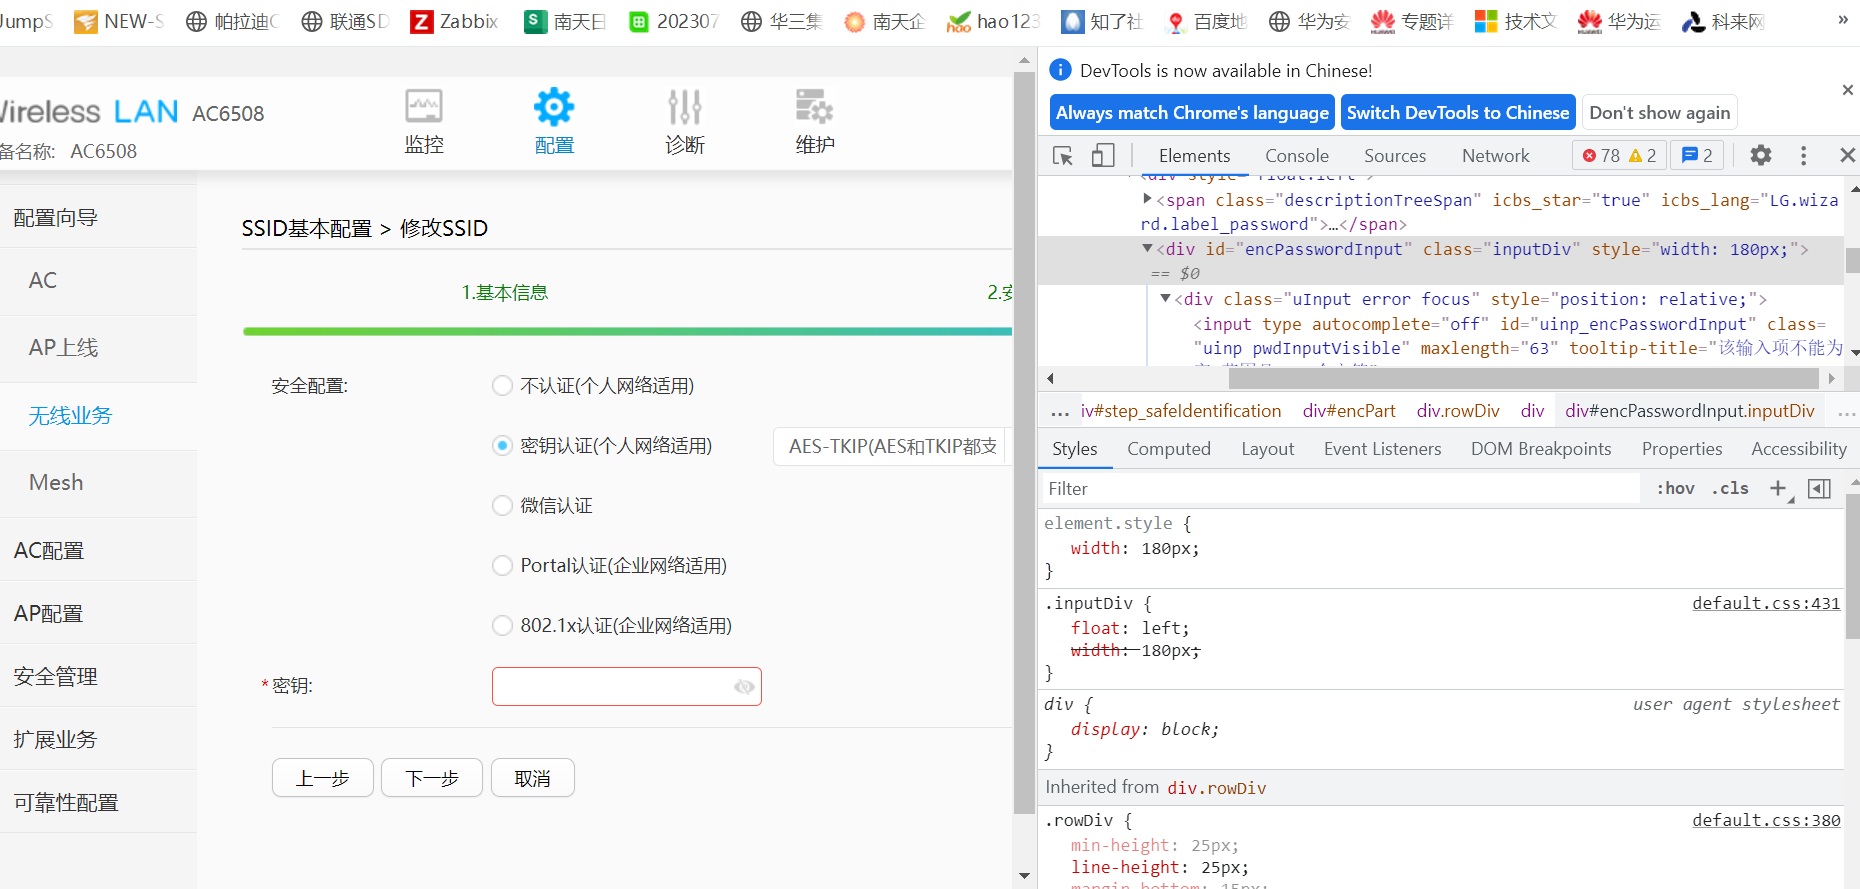This screenshot has width=1860, height=889.
Task: Open the 专题详 Huawei bookmark
Action: [x=1411, y=21]
